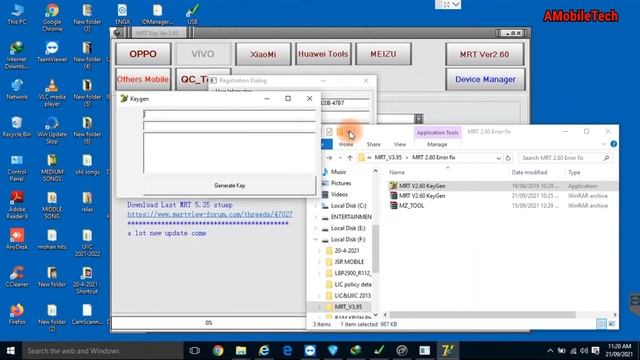This screenshot has height=360, width=640.
Task: Refresh the Explorer folder view
Action: 508,158
